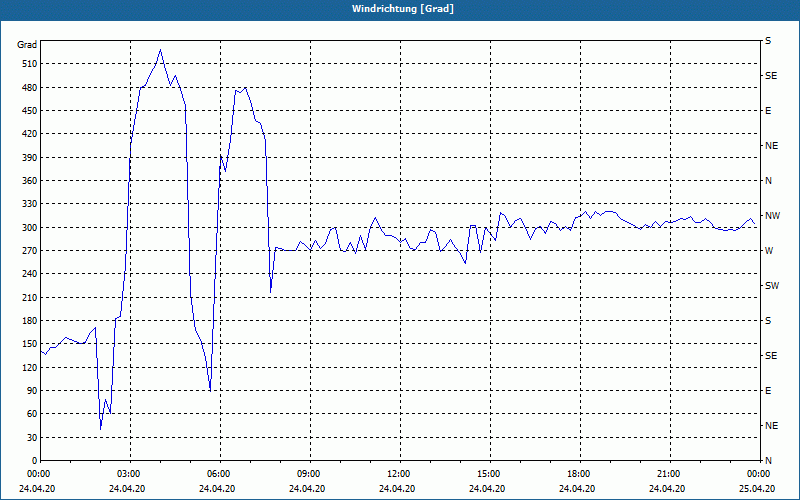The image size is (800, 500).
Task: Click the 15:00 time label
Action: tap(487, 473)
